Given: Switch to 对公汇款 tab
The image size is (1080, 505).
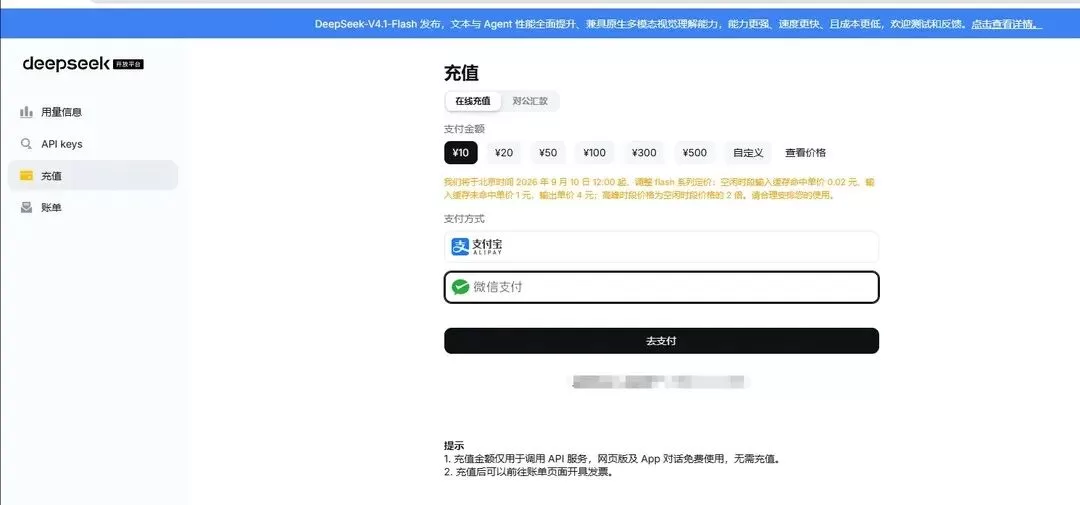Looking at the screenshot, I should [530, 101].
